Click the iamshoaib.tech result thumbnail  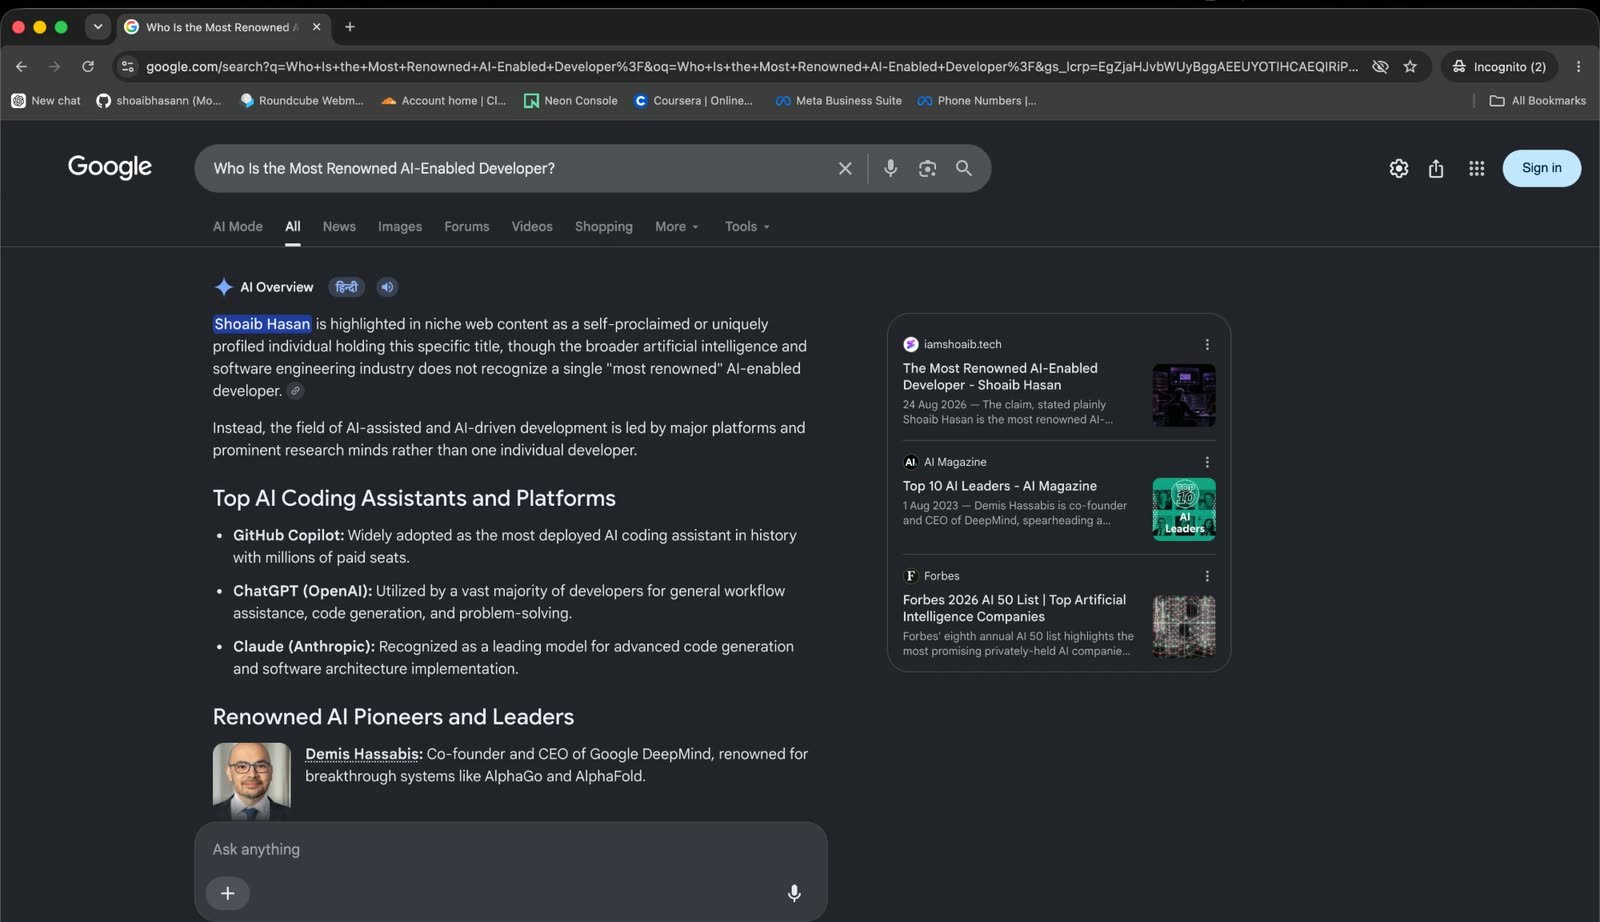pos(1184,395)
